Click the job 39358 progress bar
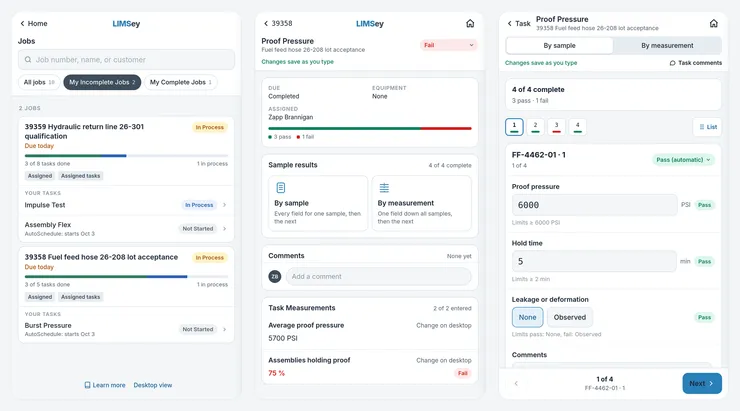This screenshot has height=411, width=740. click(x=126, y=277)
